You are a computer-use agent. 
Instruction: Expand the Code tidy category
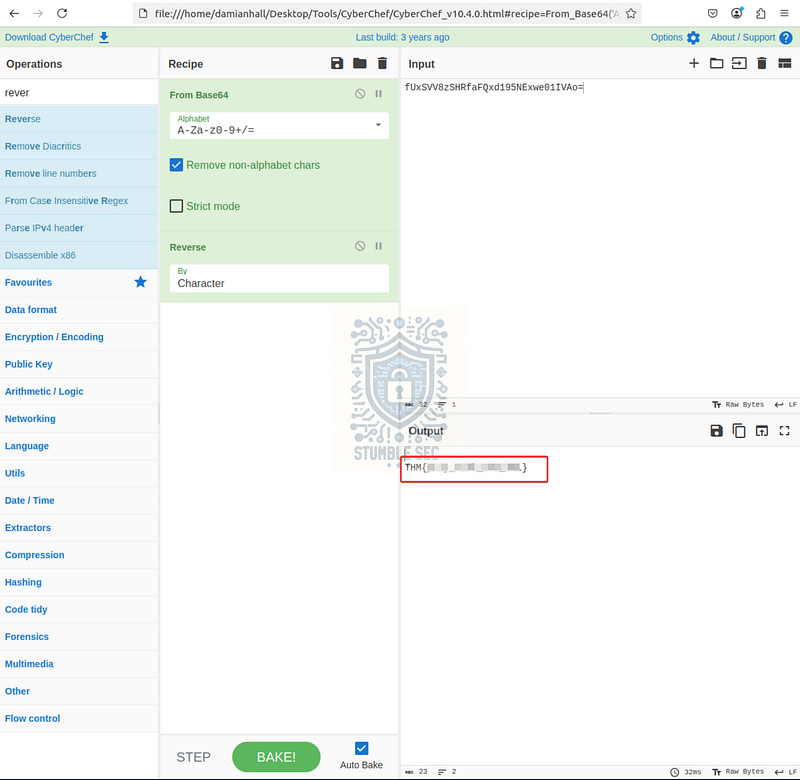(79, 609)
